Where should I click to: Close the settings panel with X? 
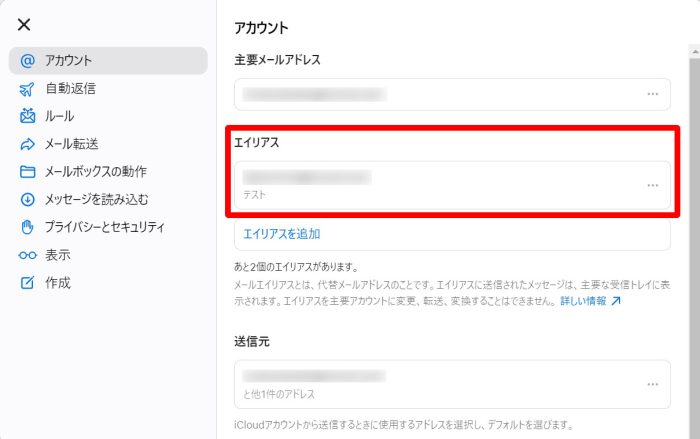coord(24,24)
